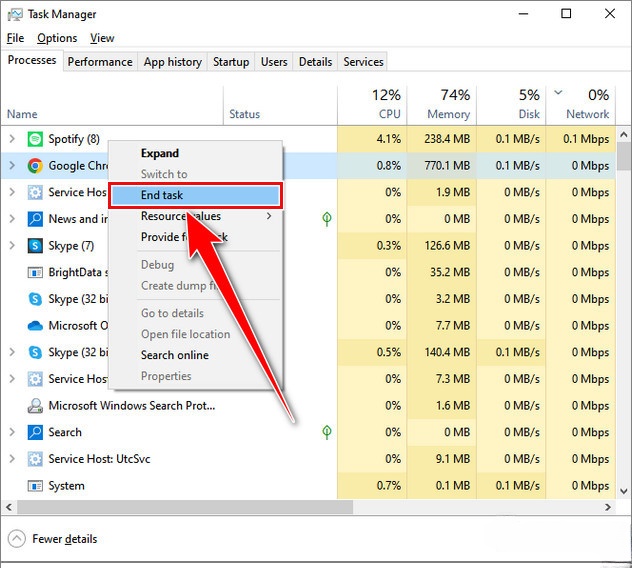Switch to the Services tab
Image resolution: width=632 pixels, height=568 pixels.
point(363,62)
